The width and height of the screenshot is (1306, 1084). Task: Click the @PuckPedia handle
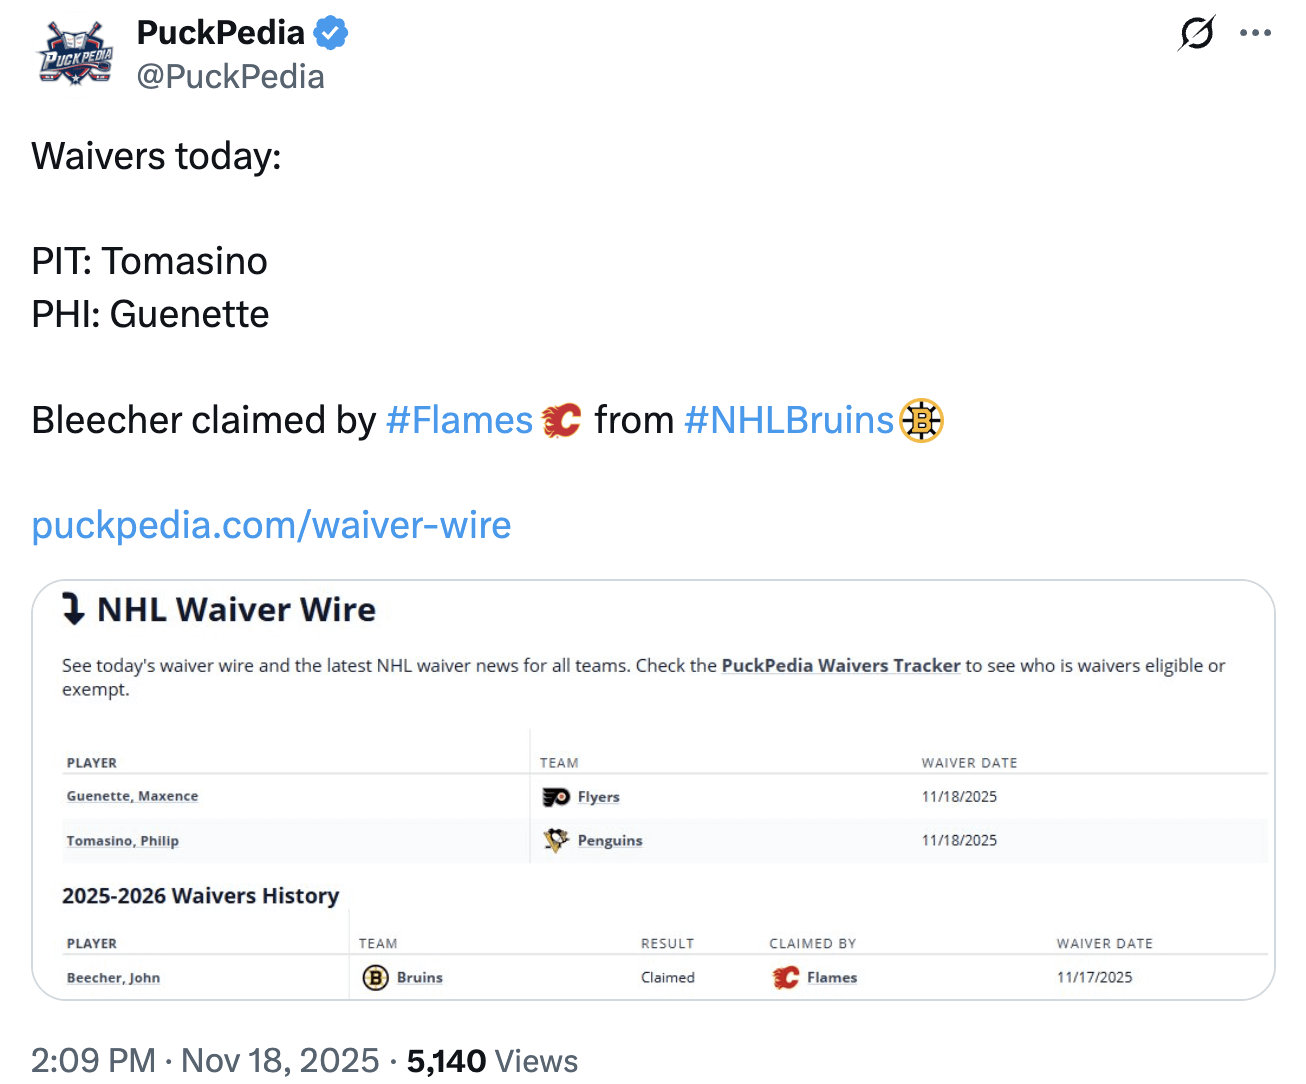point(230,77)
